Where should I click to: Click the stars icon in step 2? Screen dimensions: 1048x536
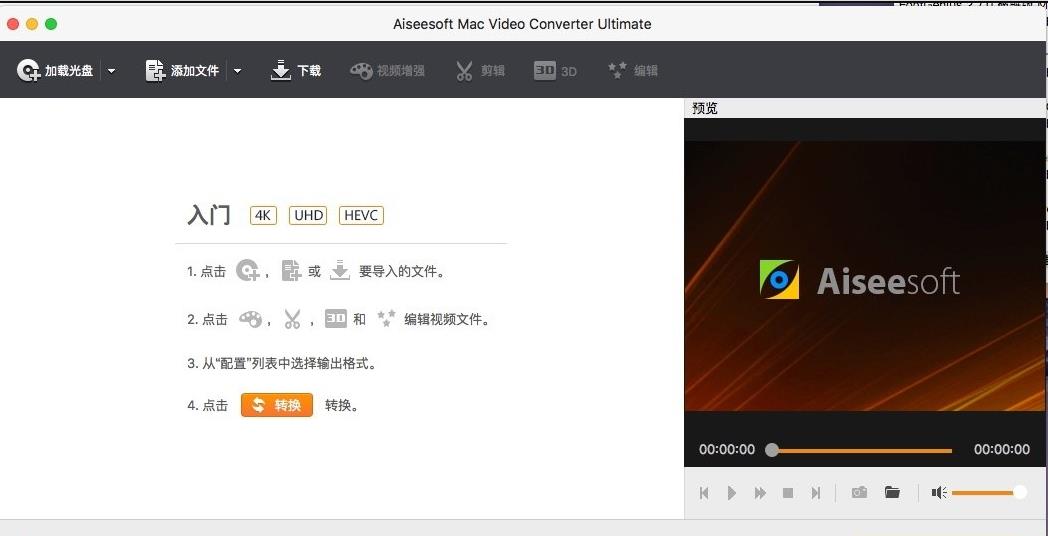(386, 318)
